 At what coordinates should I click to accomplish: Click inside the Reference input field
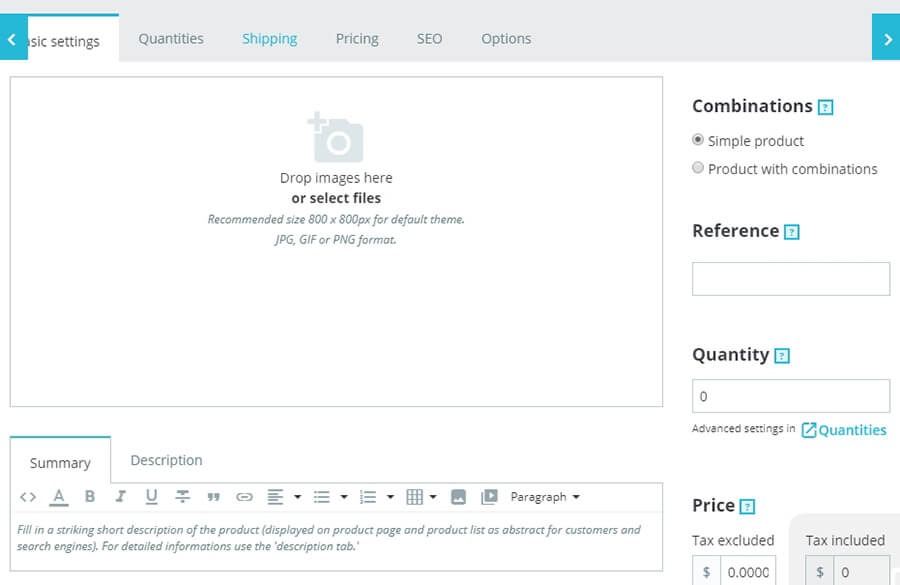click(x=790, y=278)
